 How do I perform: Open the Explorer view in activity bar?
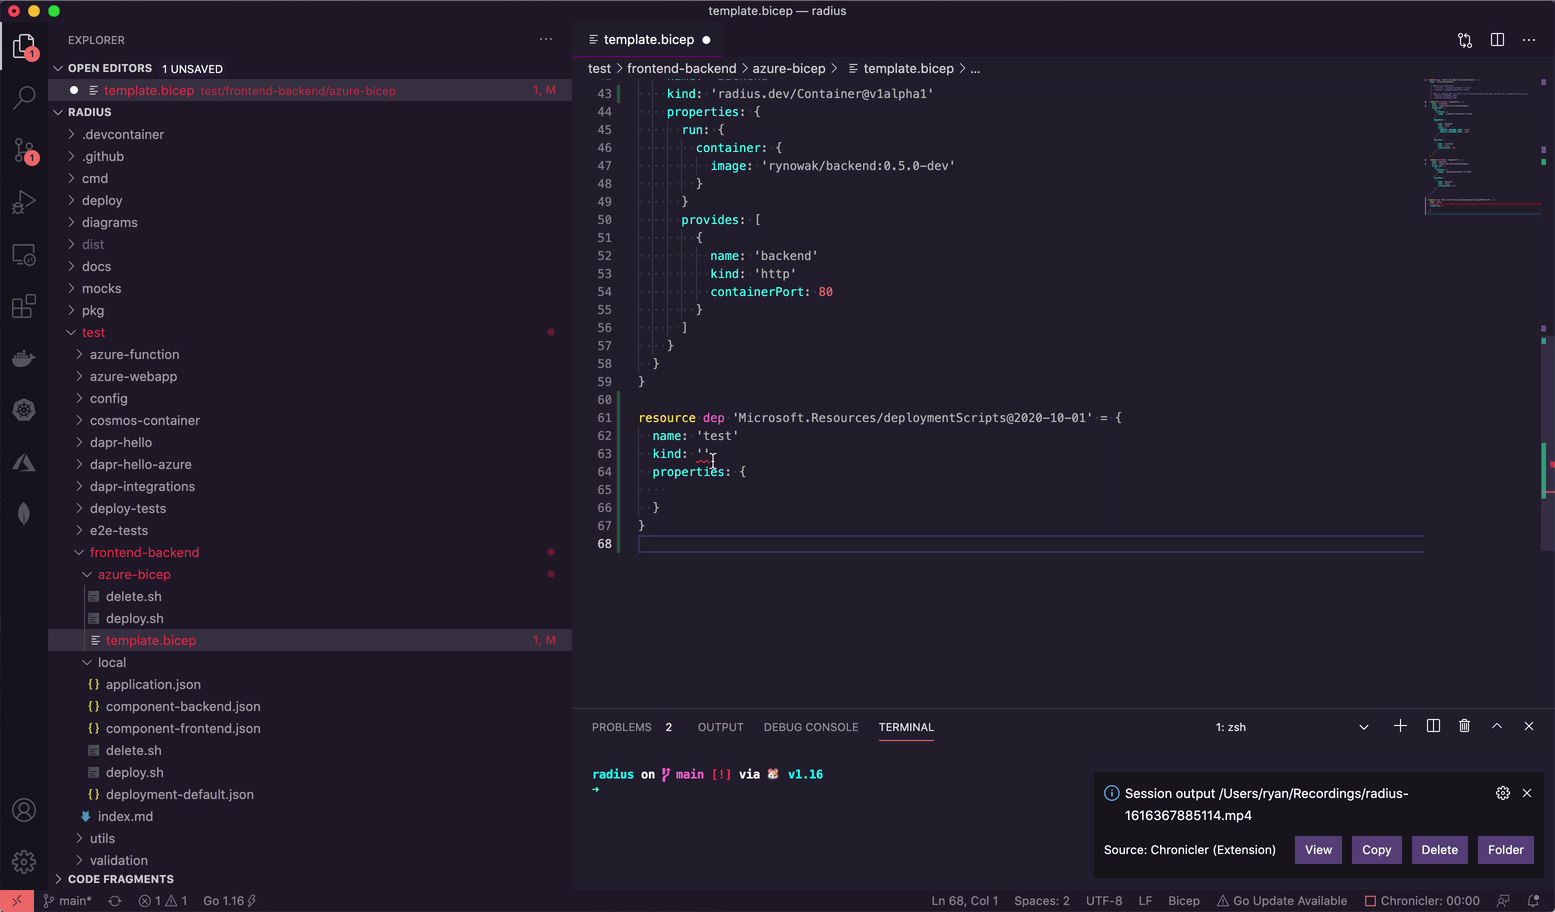tap(24, 47)
